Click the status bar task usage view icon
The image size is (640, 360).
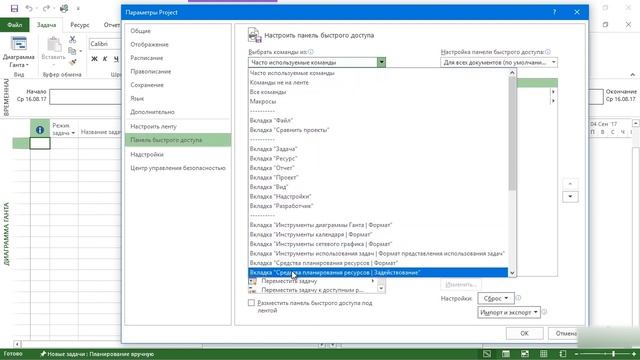coord(506,354)
